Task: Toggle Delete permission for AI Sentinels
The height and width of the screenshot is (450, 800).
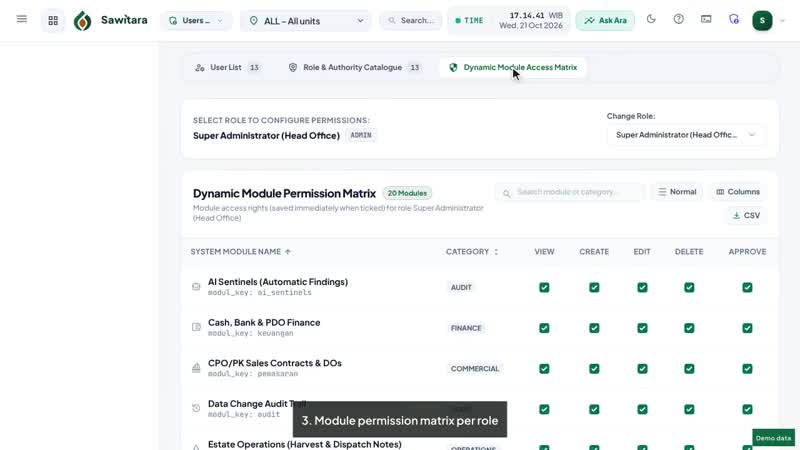Action: pyautogui.click(x=689, y=287)
